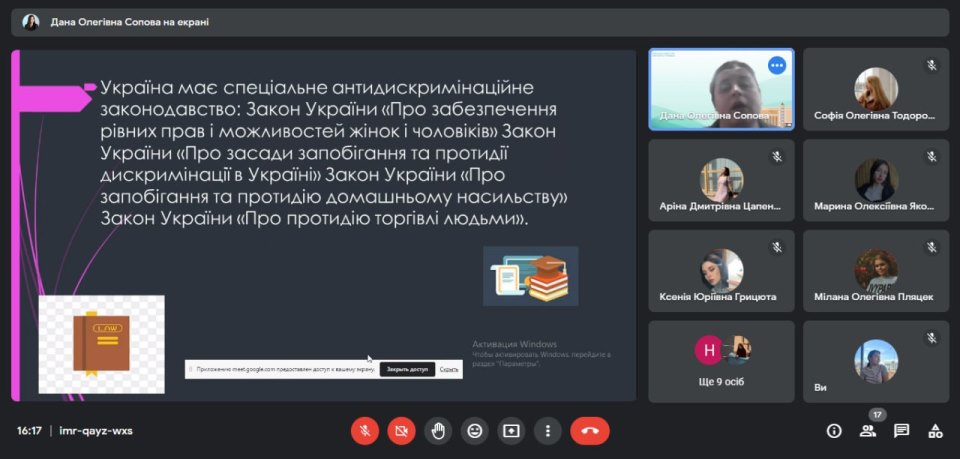Click your own 'Ви' tile
Viewport: 960px width, 459px height.
[876, 362]
